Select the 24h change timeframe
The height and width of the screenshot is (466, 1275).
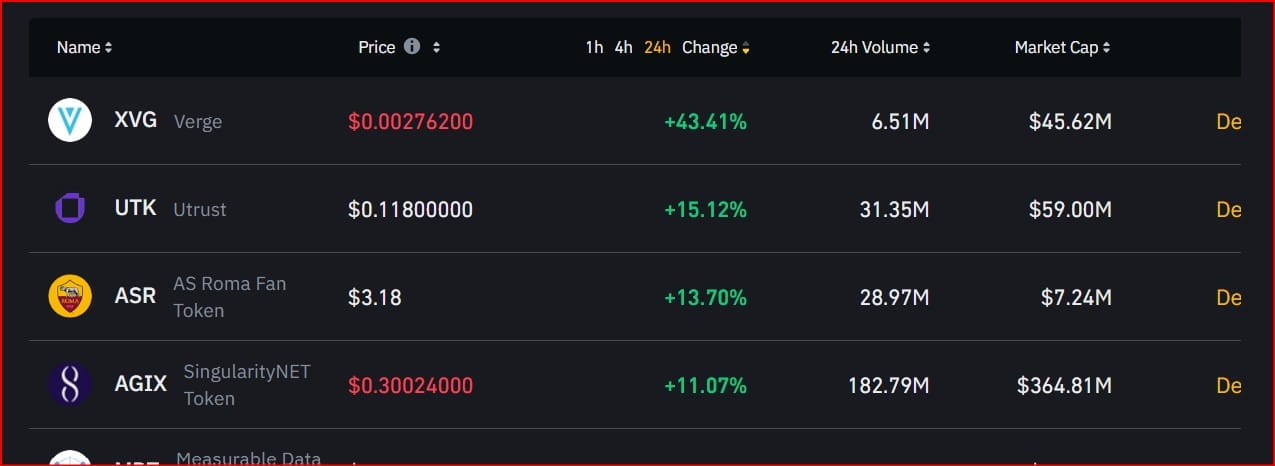click(657, 47)
